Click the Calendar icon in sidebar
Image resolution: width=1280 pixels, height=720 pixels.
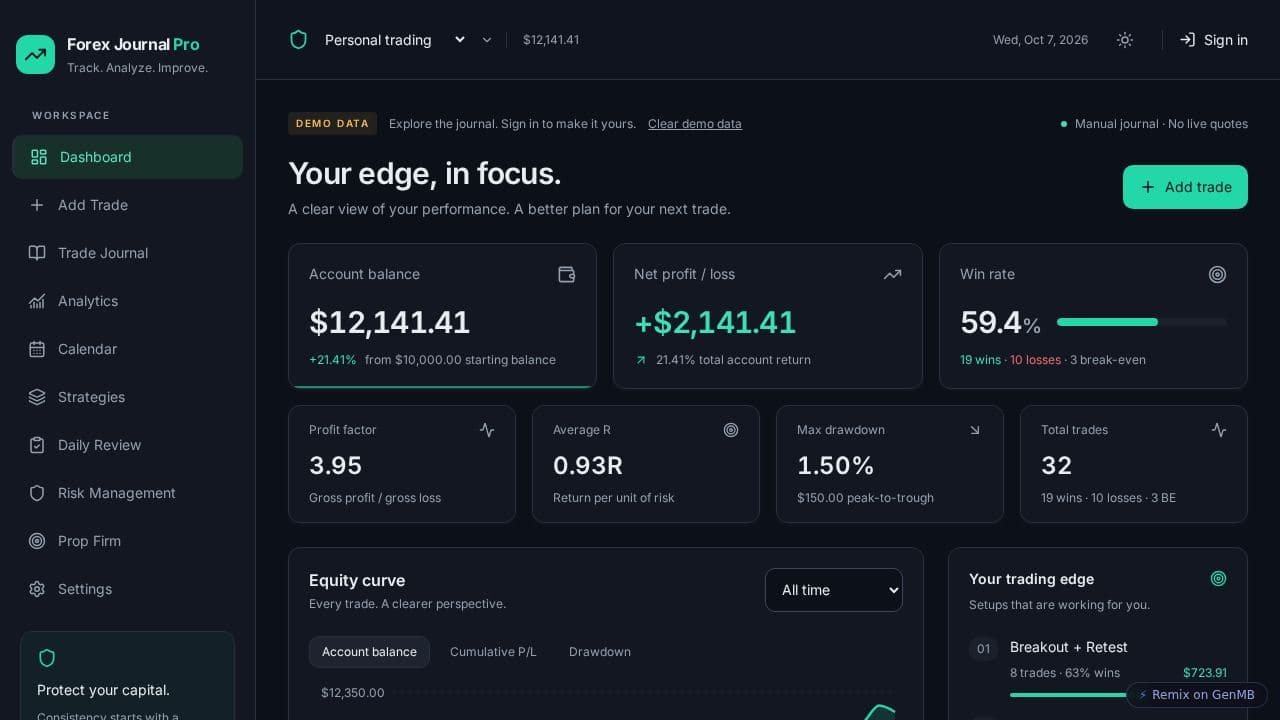click(37, 349)
